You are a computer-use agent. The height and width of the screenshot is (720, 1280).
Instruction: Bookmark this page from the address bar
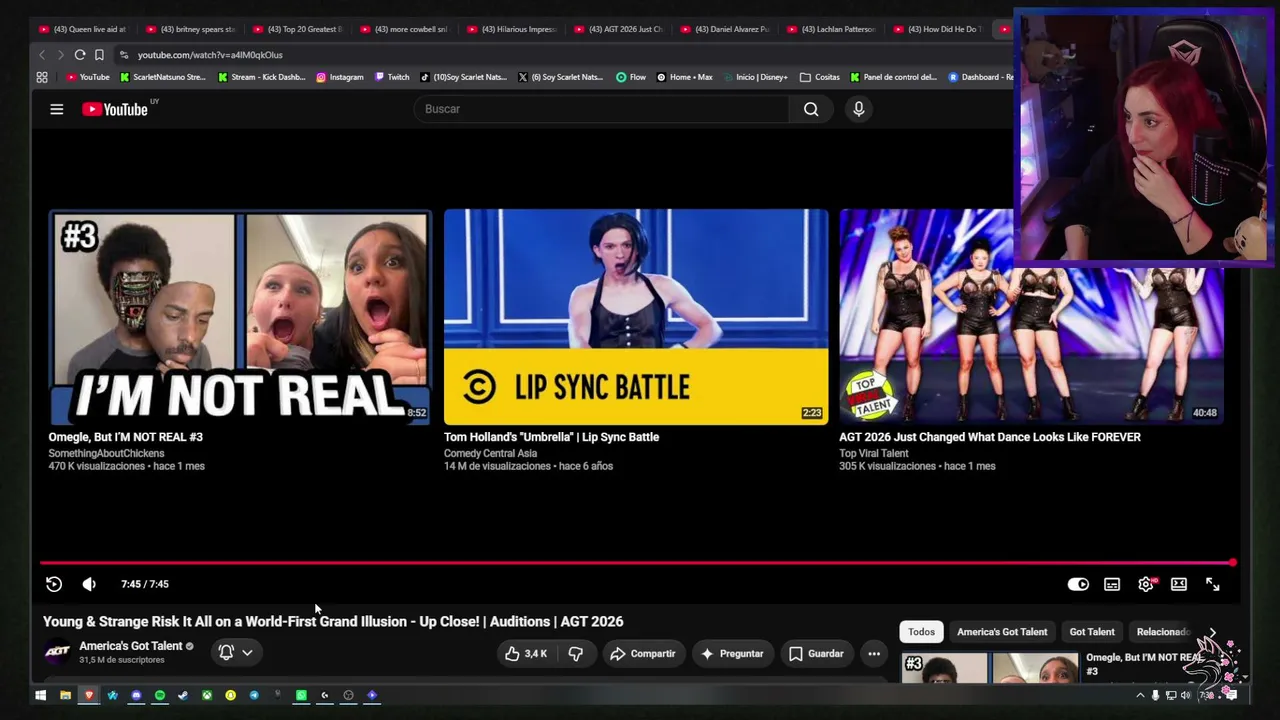[99, 55]
